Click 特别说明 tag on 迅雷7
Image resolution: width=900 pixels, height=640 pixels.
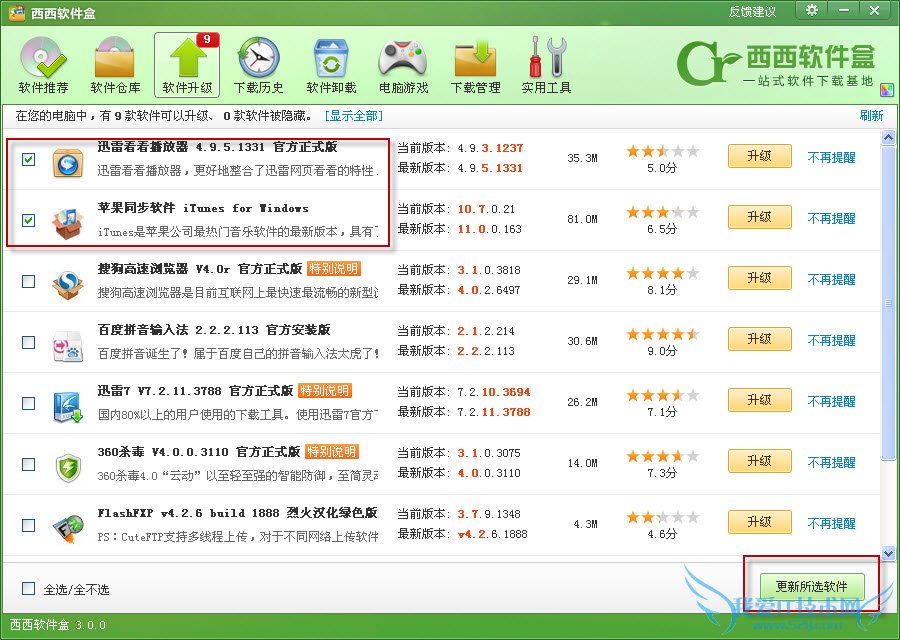point(325,391)
